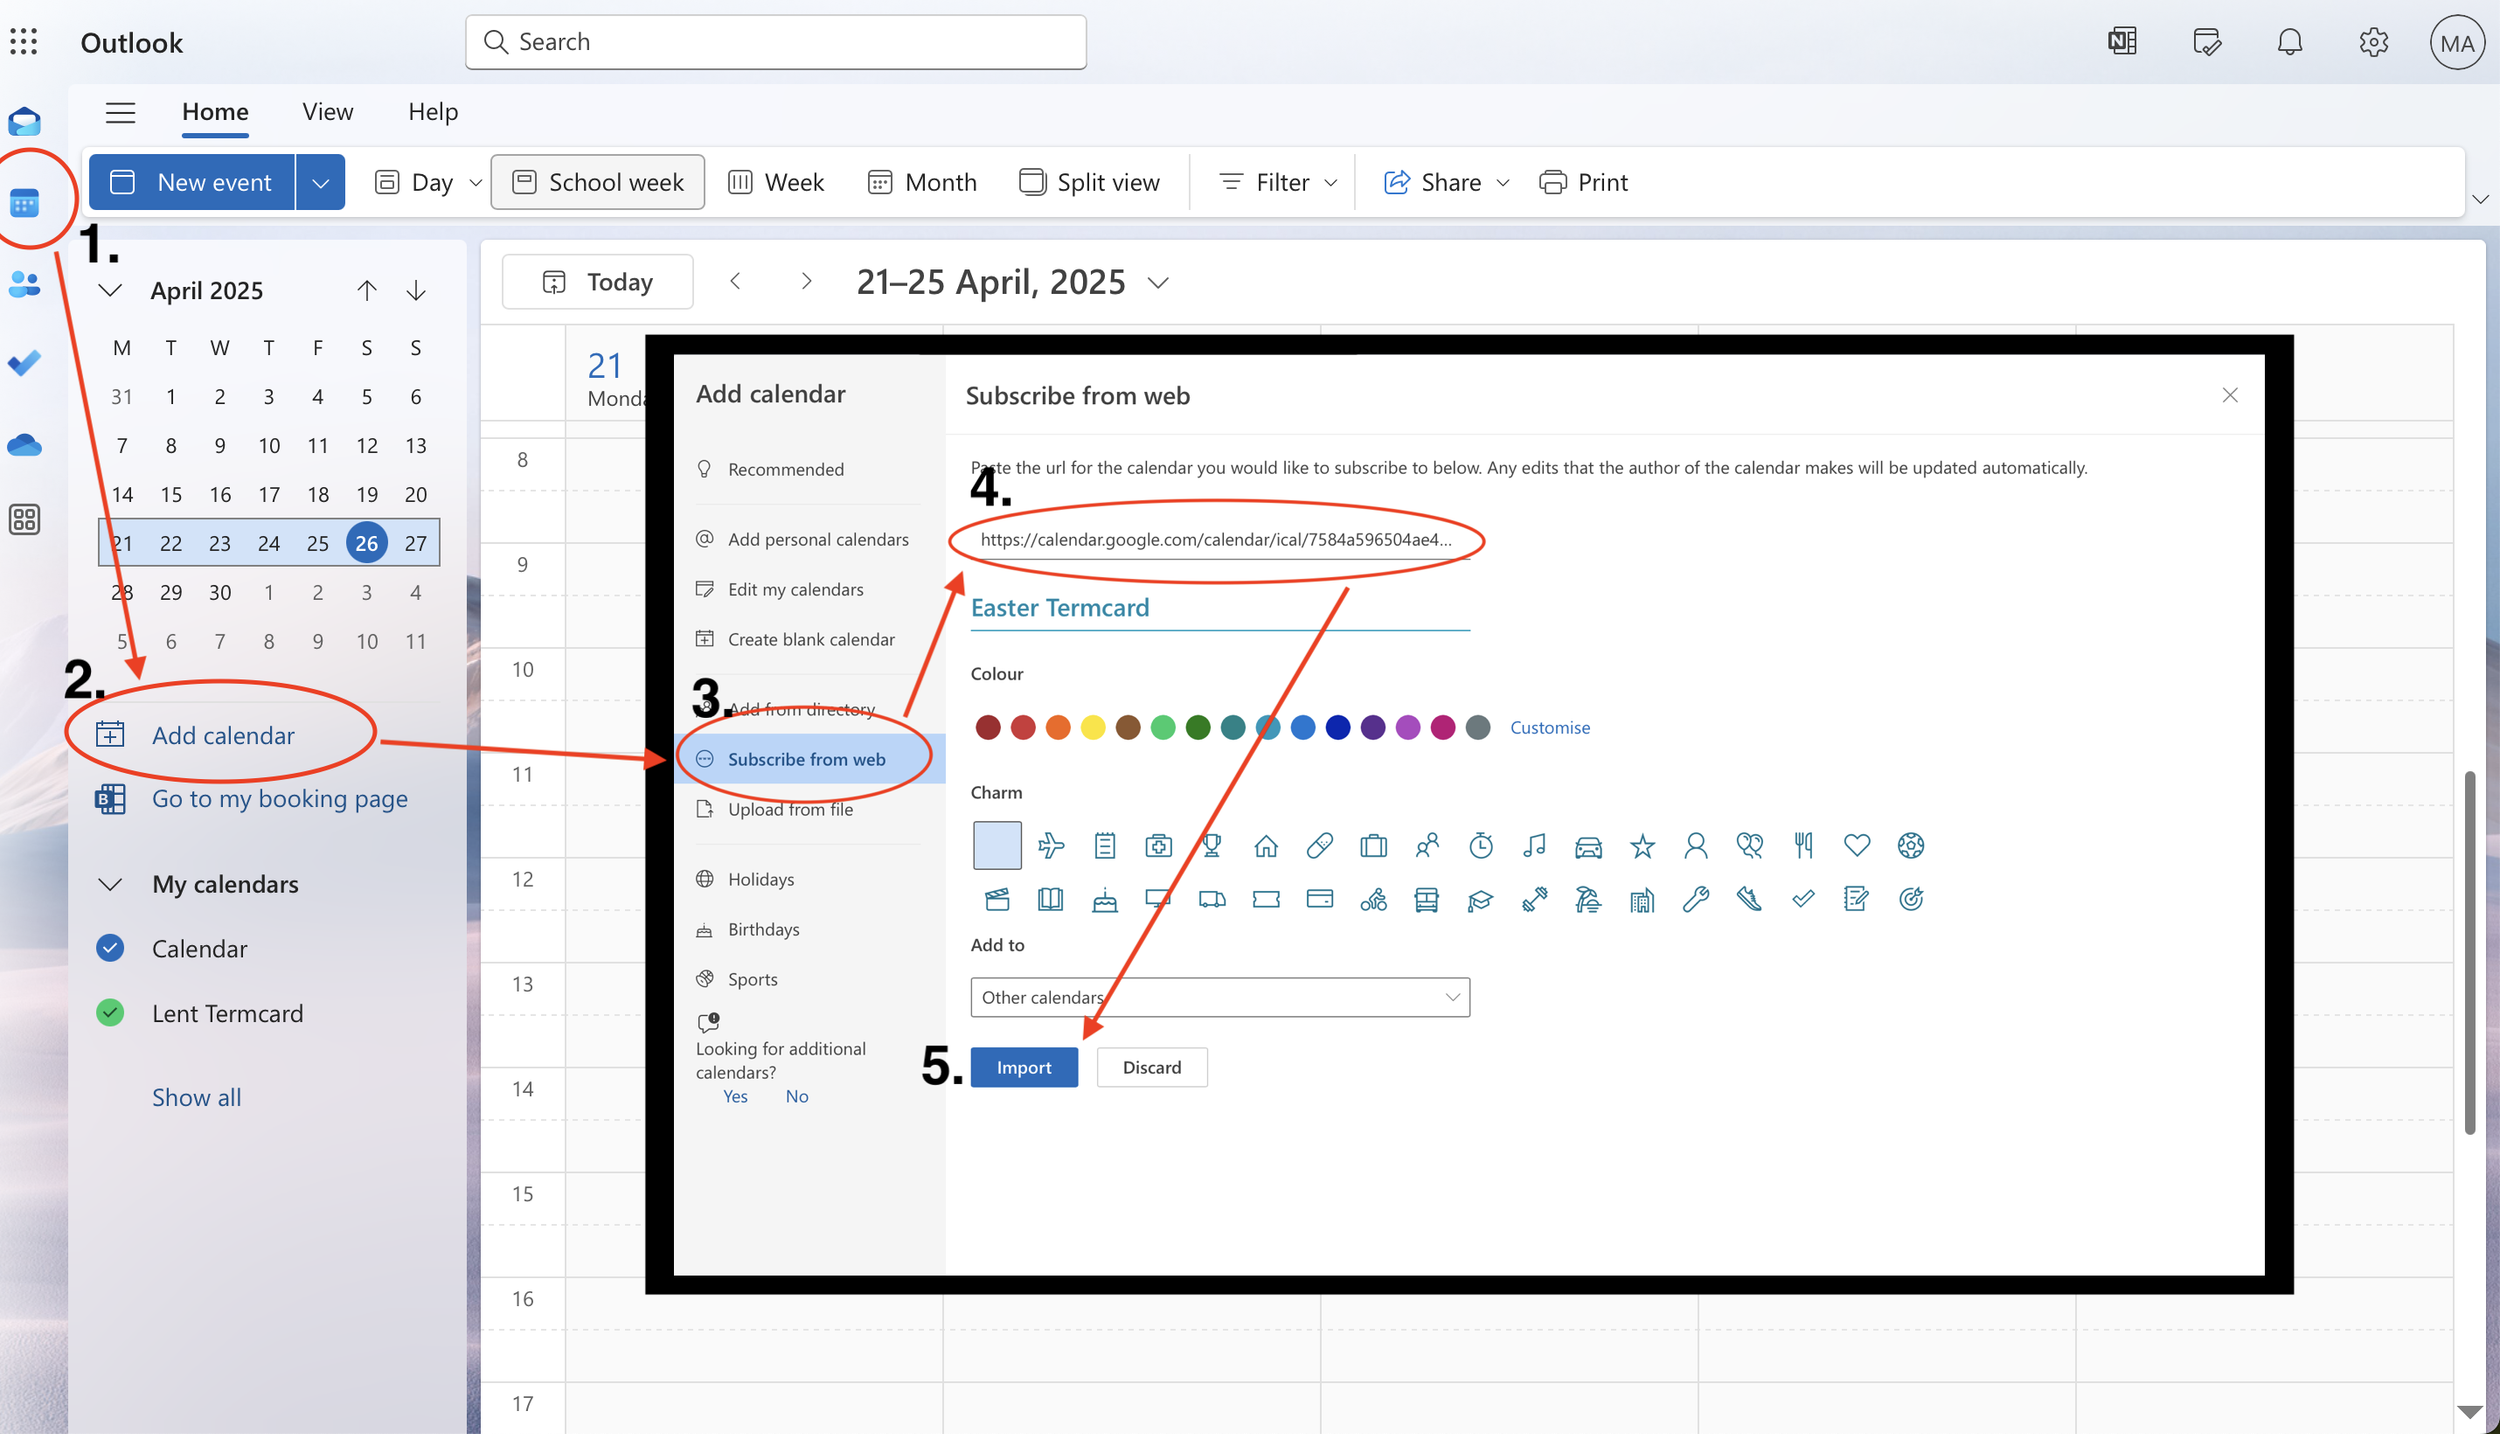Image resolution: width=2500 pixels, height=1434 pixels.
Task: Collapse the My calendars group
Action: click(x=110, y=884)
